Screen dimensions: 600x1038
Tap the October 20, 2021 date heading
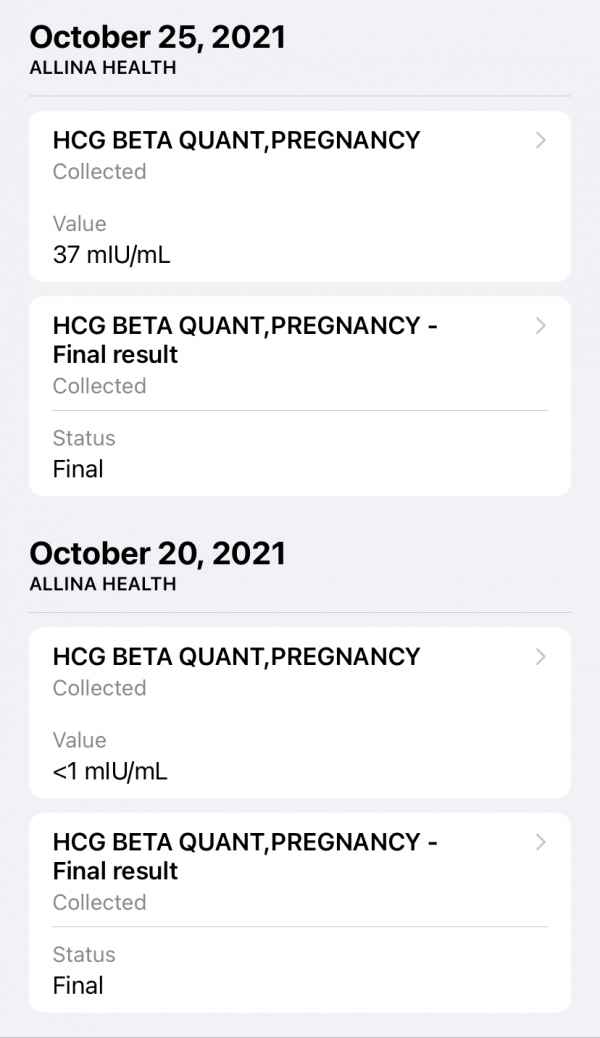click(156, 553)
